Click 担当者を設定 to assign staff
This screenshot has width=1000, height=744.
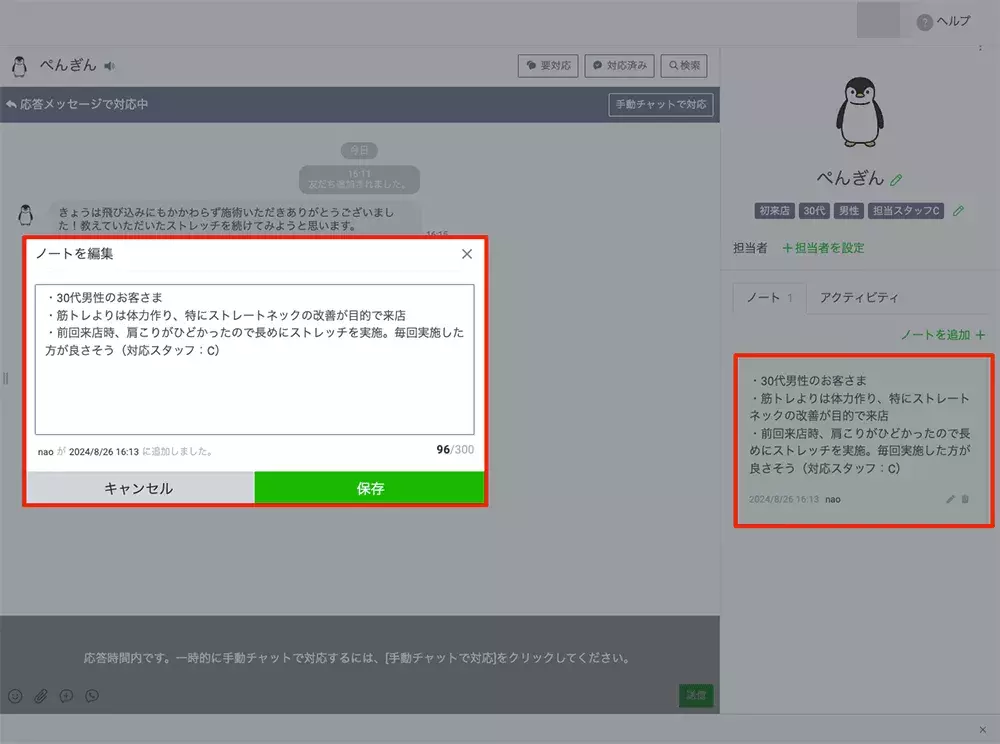pos(823,247)
